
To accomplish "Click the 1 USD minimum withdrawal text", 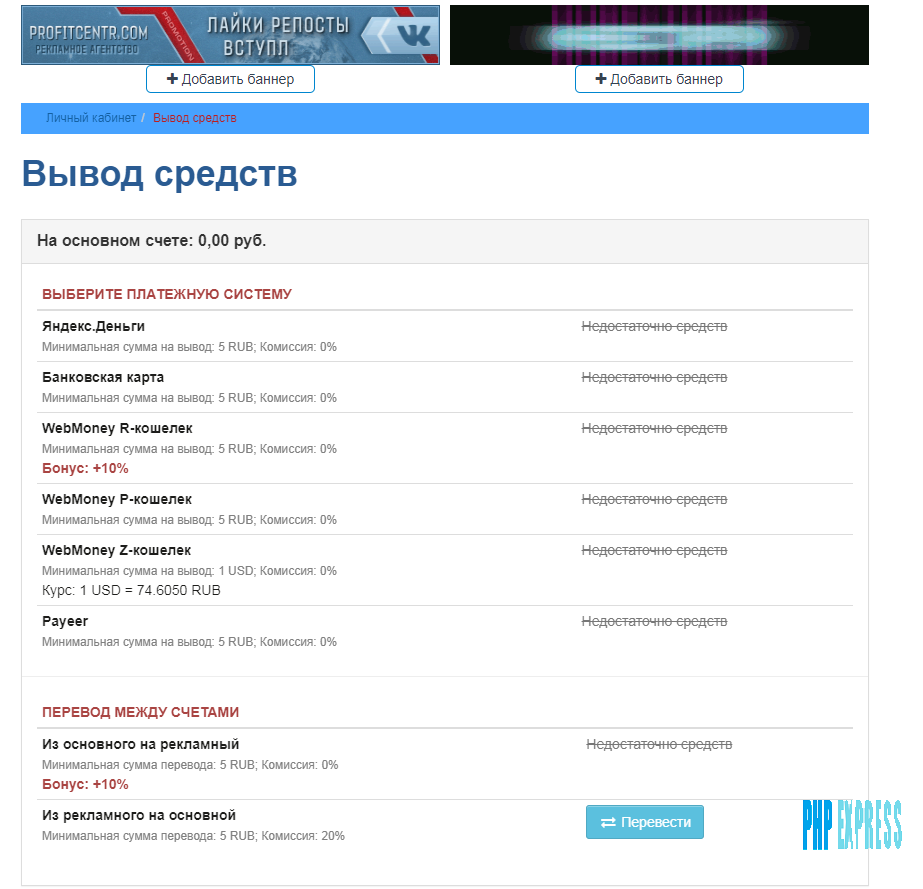I will click(x=189, y=571).
